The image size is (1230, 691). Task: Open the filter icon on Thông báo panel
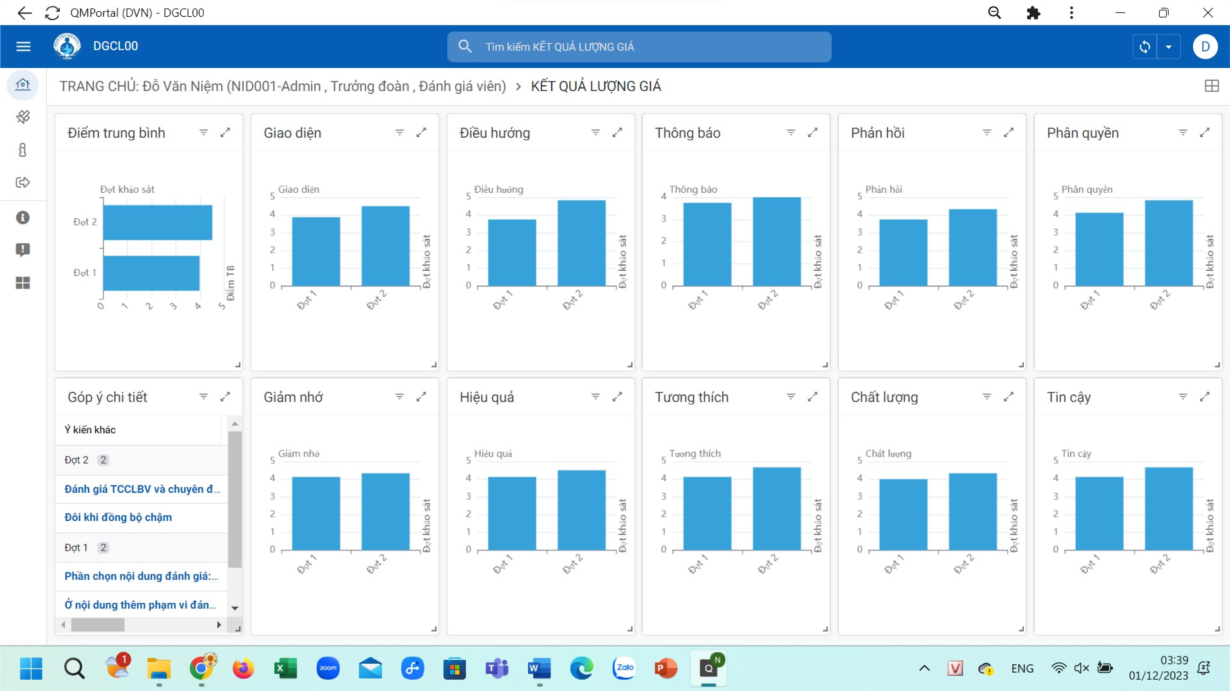point(791,133)
